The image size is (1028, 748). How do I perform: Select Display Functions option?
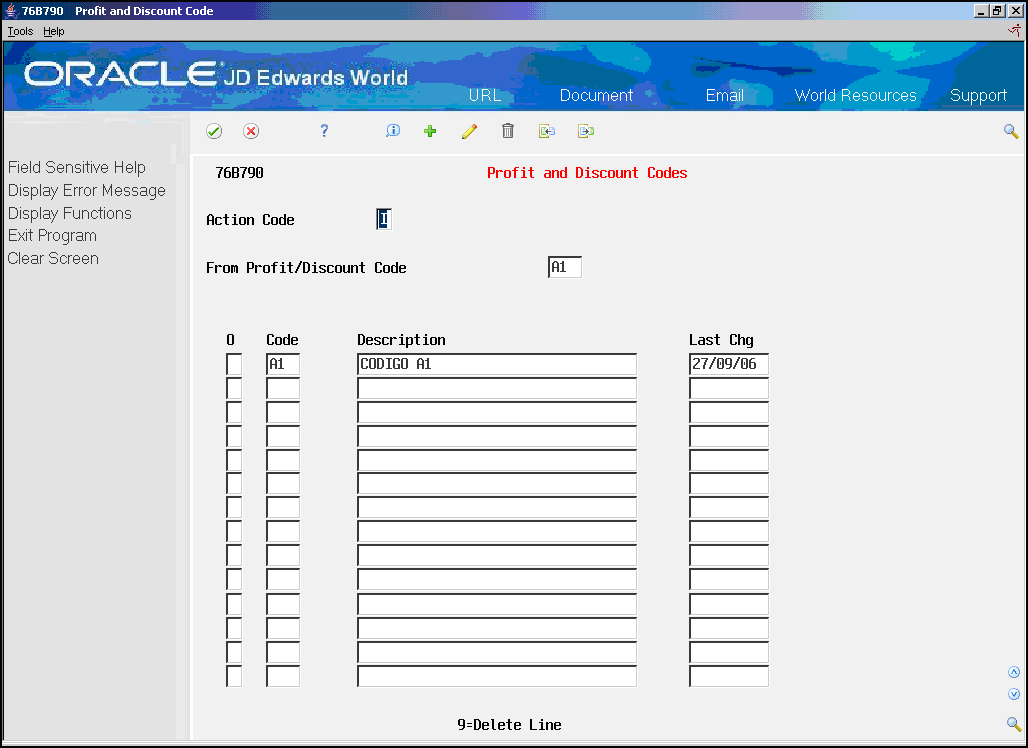pyautogui.click(x=69, y=213)
